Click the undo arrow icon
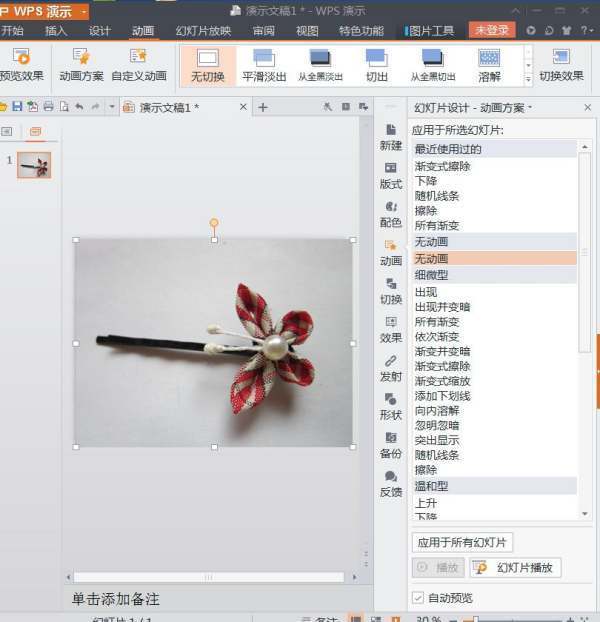This screenshot has height=622, width=600. coord(79,106)
